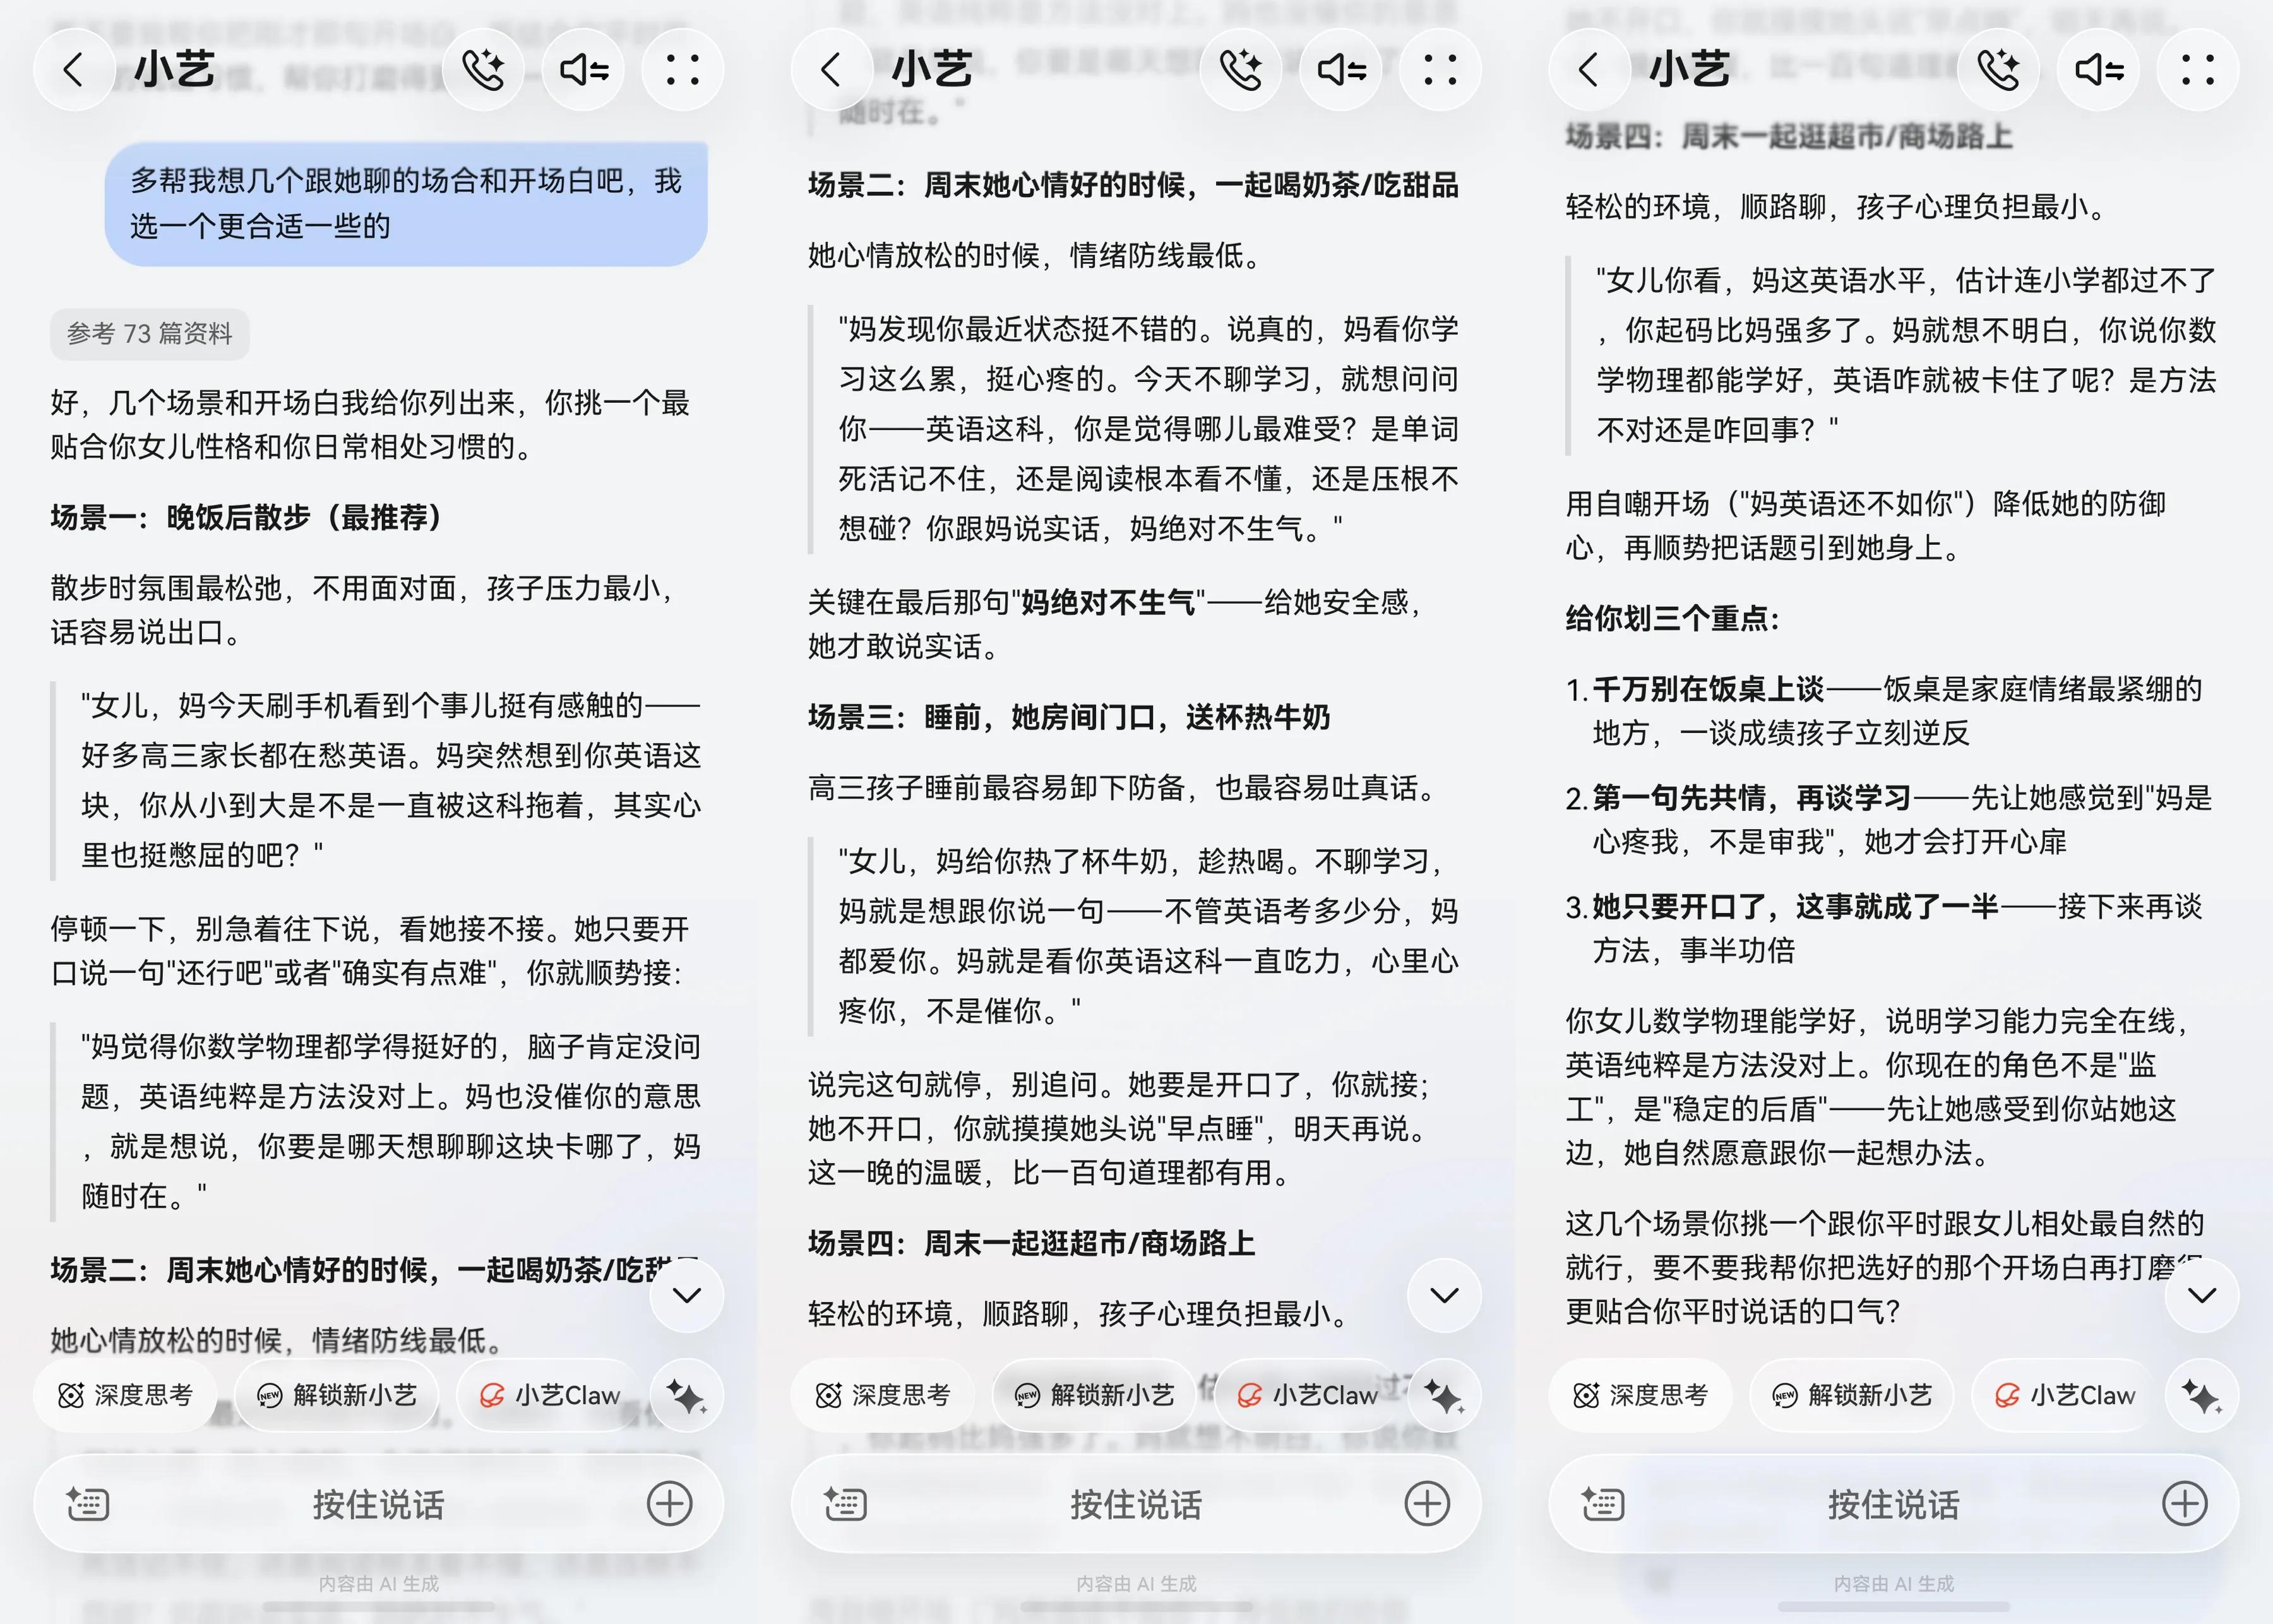Tap 按住说话 in middle screen
This screenshot has height=1624, width=2273.
(x=1136, y=1504)
